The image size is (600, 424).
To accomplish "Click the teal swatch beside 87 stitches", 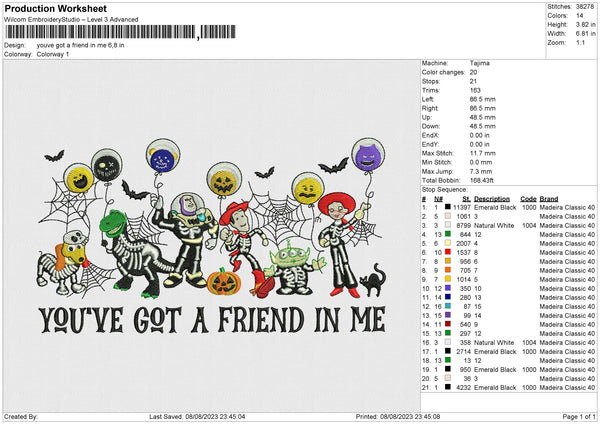I will coord(447,306).
